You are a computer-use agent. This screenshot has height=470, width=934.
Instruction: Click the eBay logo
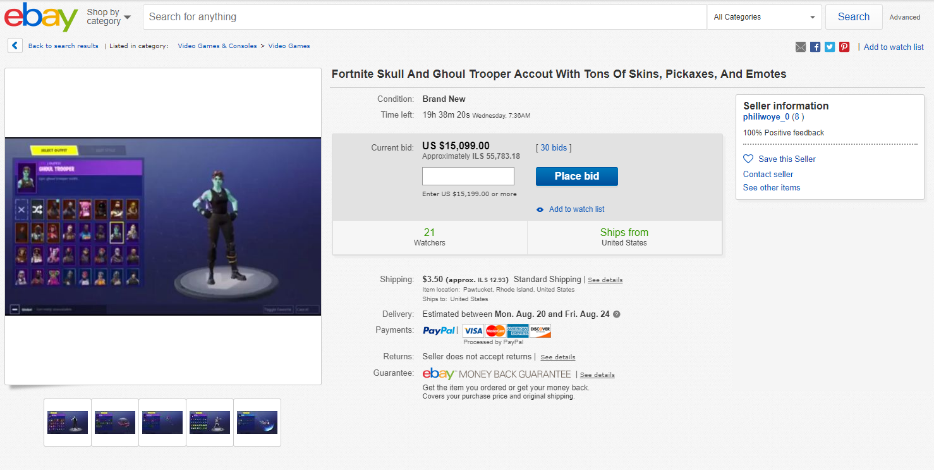(x=41, y=17)
